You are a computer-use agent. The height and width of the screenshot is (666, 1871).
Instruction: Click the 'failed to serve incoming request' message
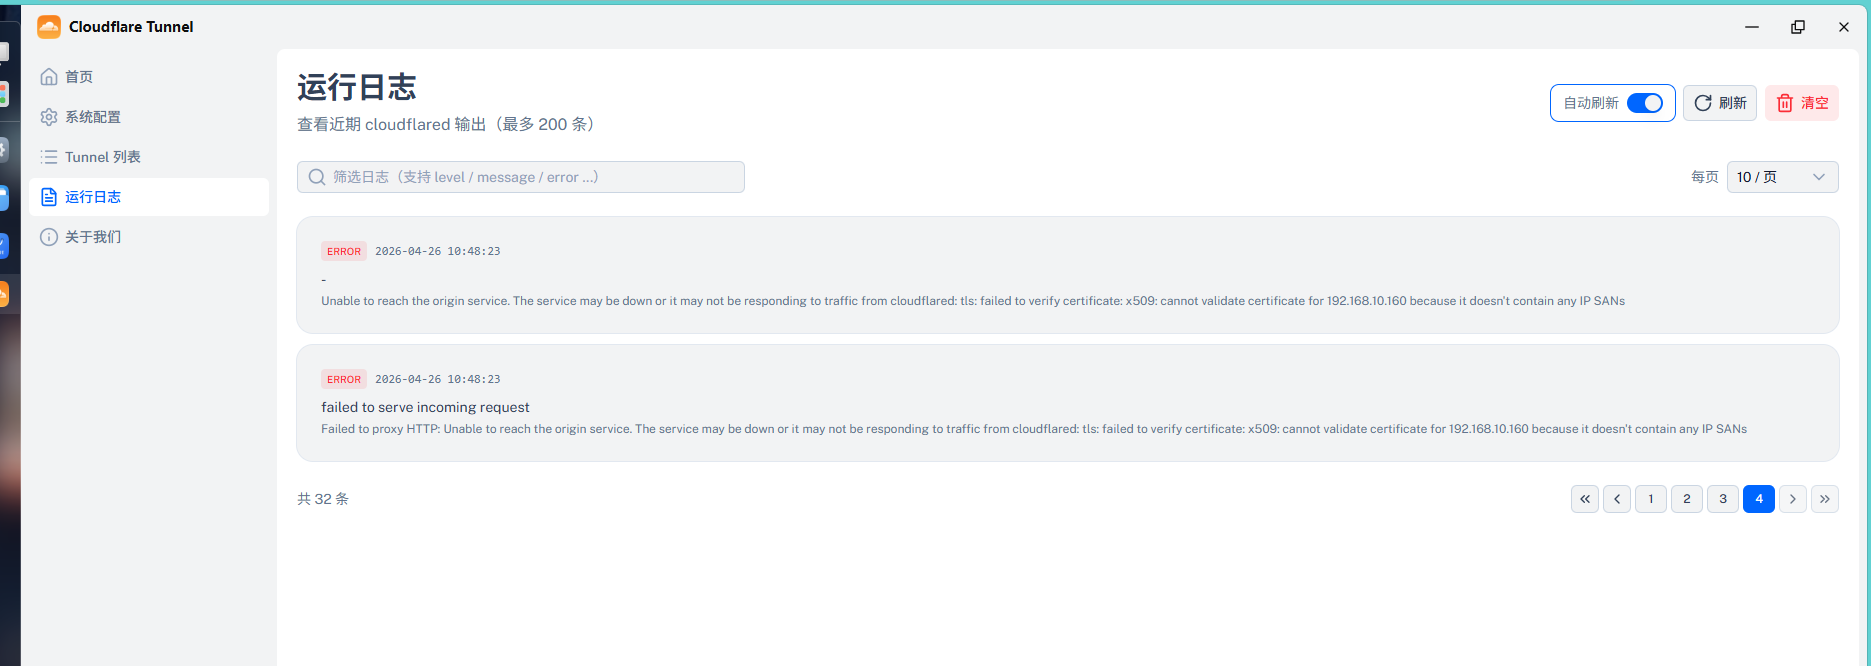tap(425, 407)
